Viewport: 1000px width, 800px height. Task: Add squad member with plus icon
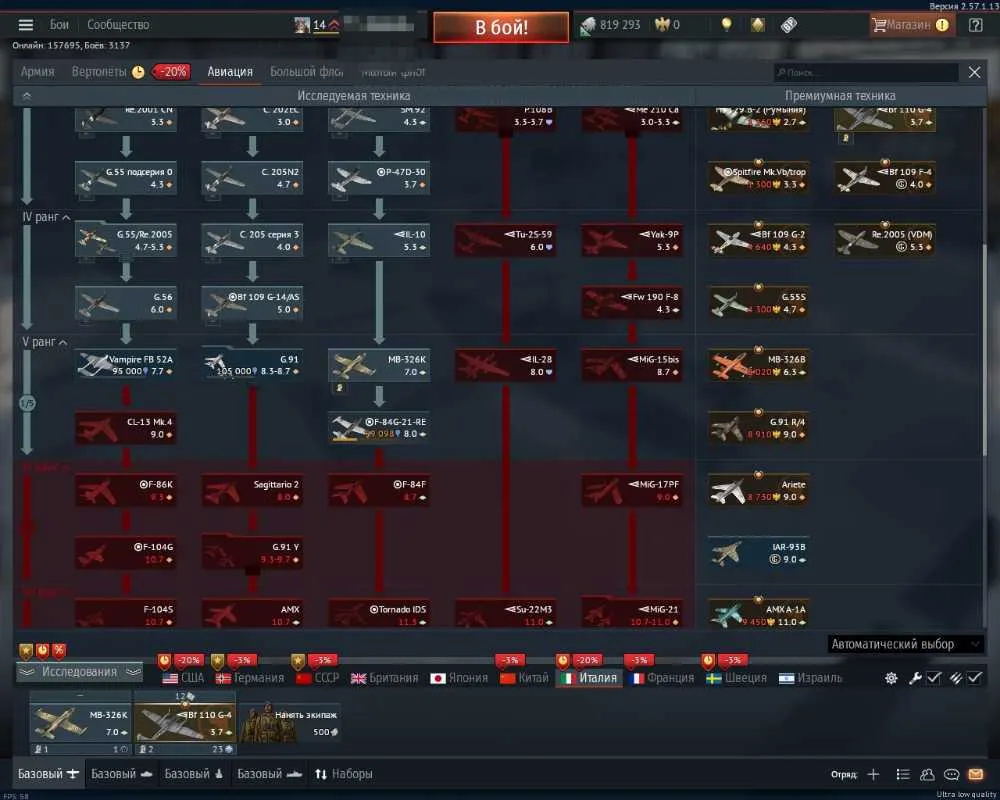873,774
